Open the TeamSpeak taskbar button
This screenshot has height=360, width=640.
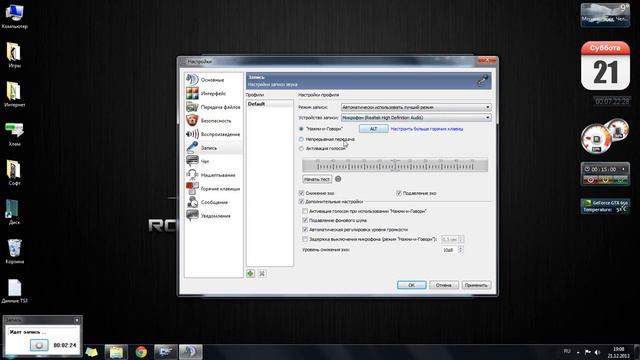click(x=191, y=352)
